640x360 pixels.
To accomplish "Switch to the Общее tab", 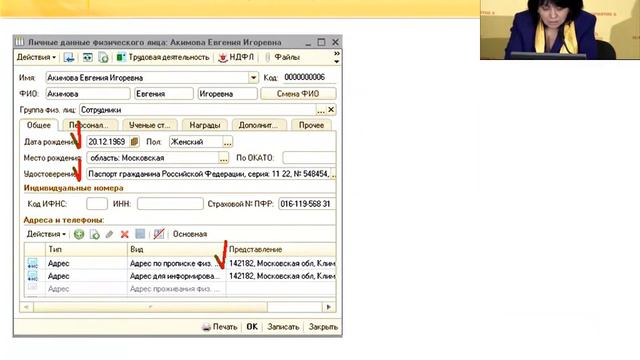I will [39, 125].
